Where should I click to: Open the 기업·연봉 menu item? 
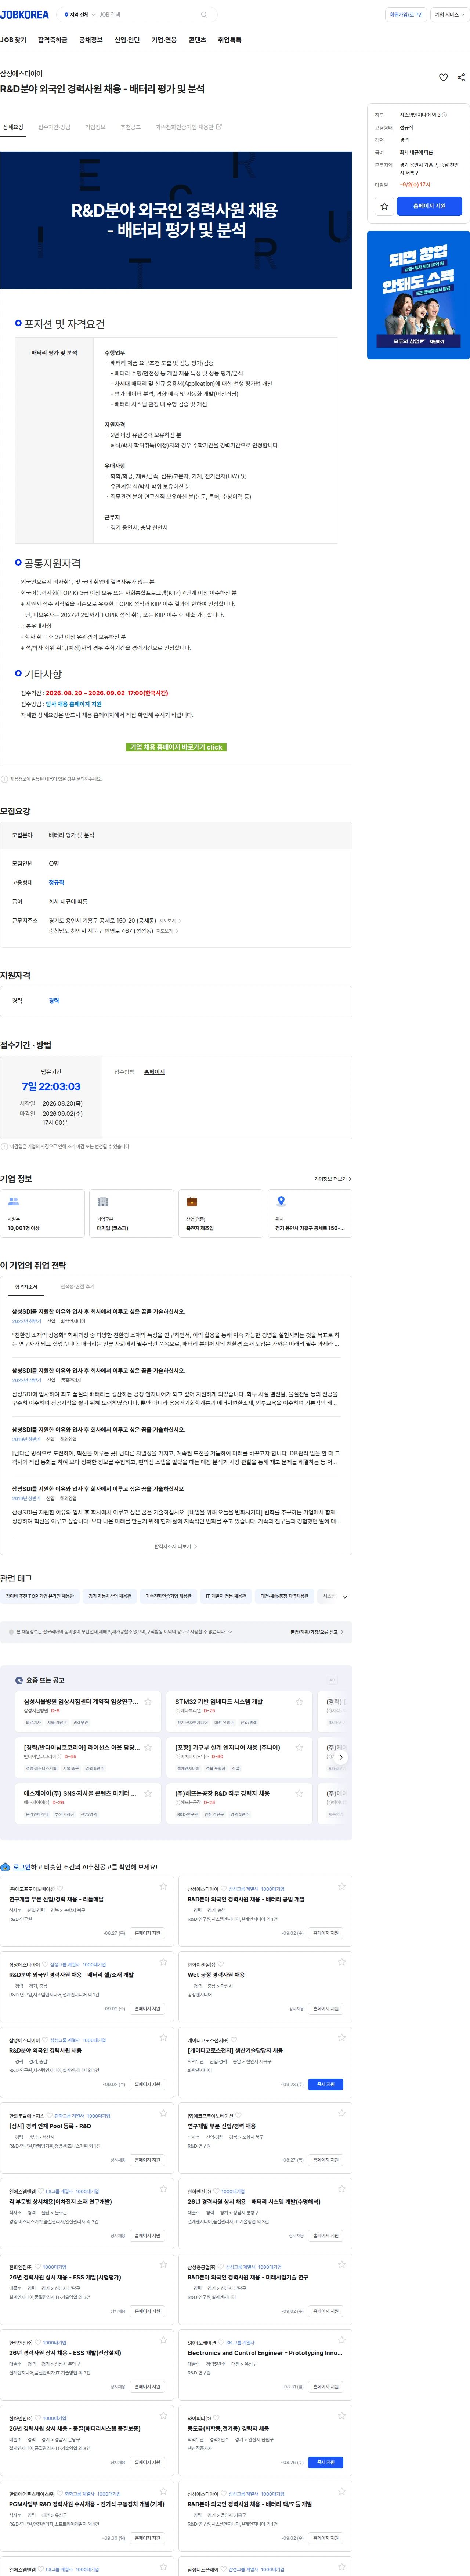pyautogui.click(x=164, y=40)
